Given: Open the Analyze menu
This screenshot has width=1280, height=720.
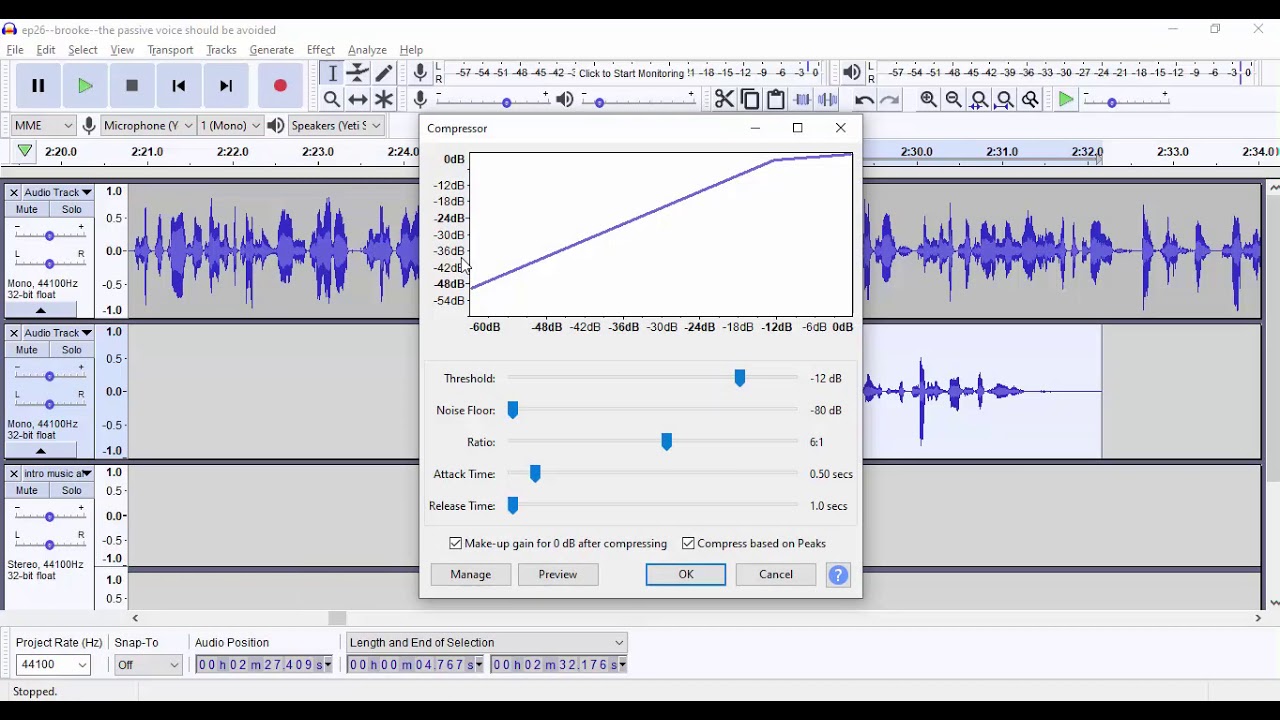Looking at the screenshot, I should 367,50.
